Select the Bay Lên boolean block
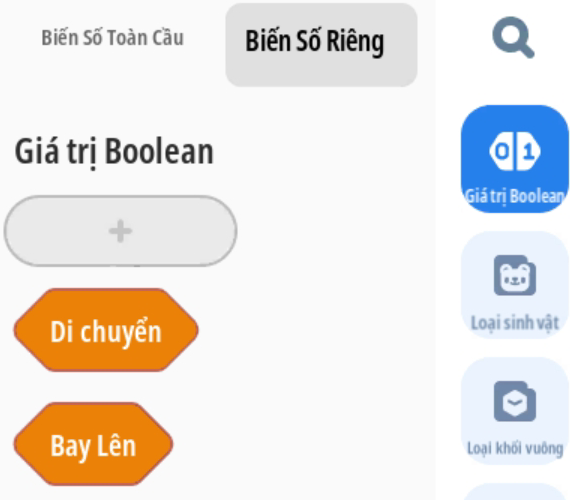This screenshot has height=500, width=575. click(x=93, y=444)
